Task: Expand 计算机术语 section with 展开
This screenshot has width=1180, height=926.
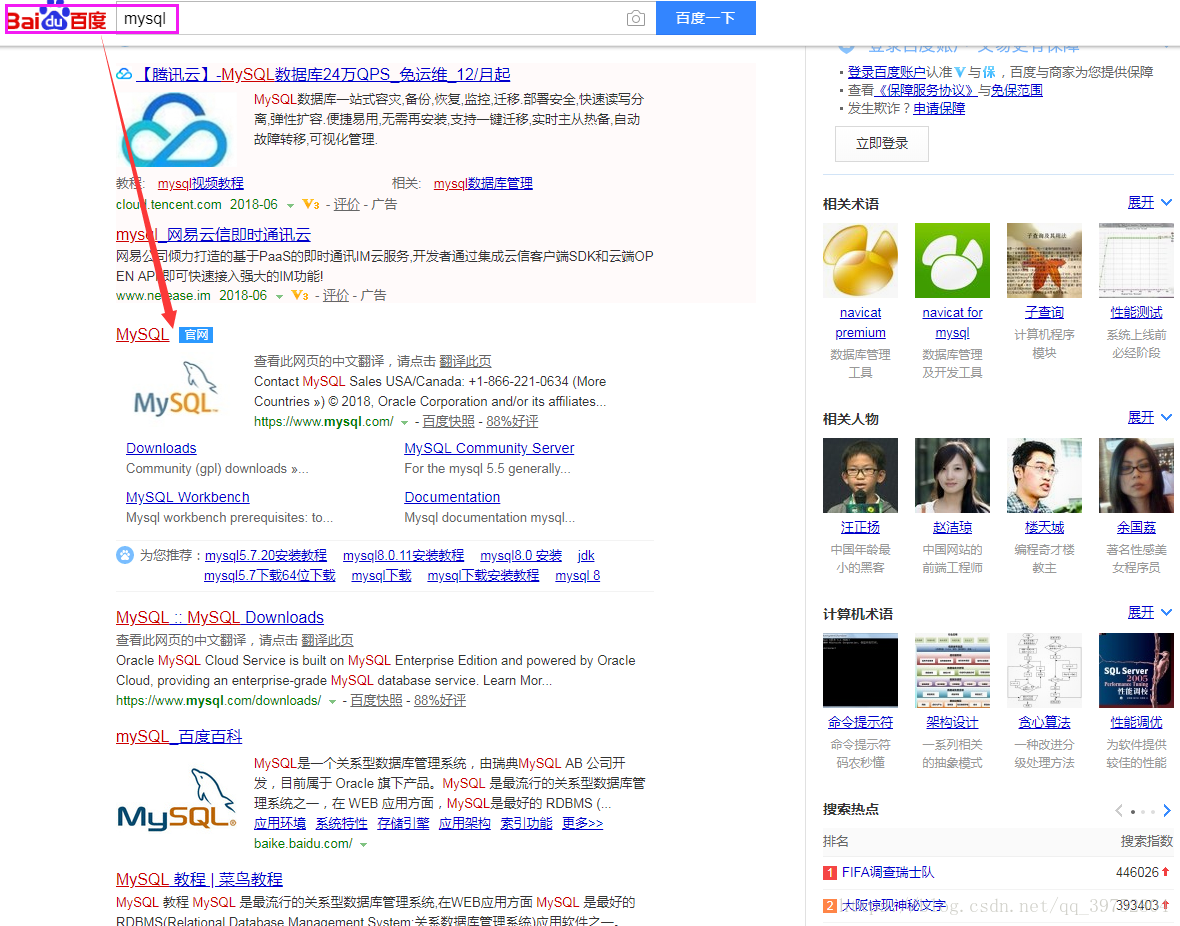Action: pos(1149,613)
